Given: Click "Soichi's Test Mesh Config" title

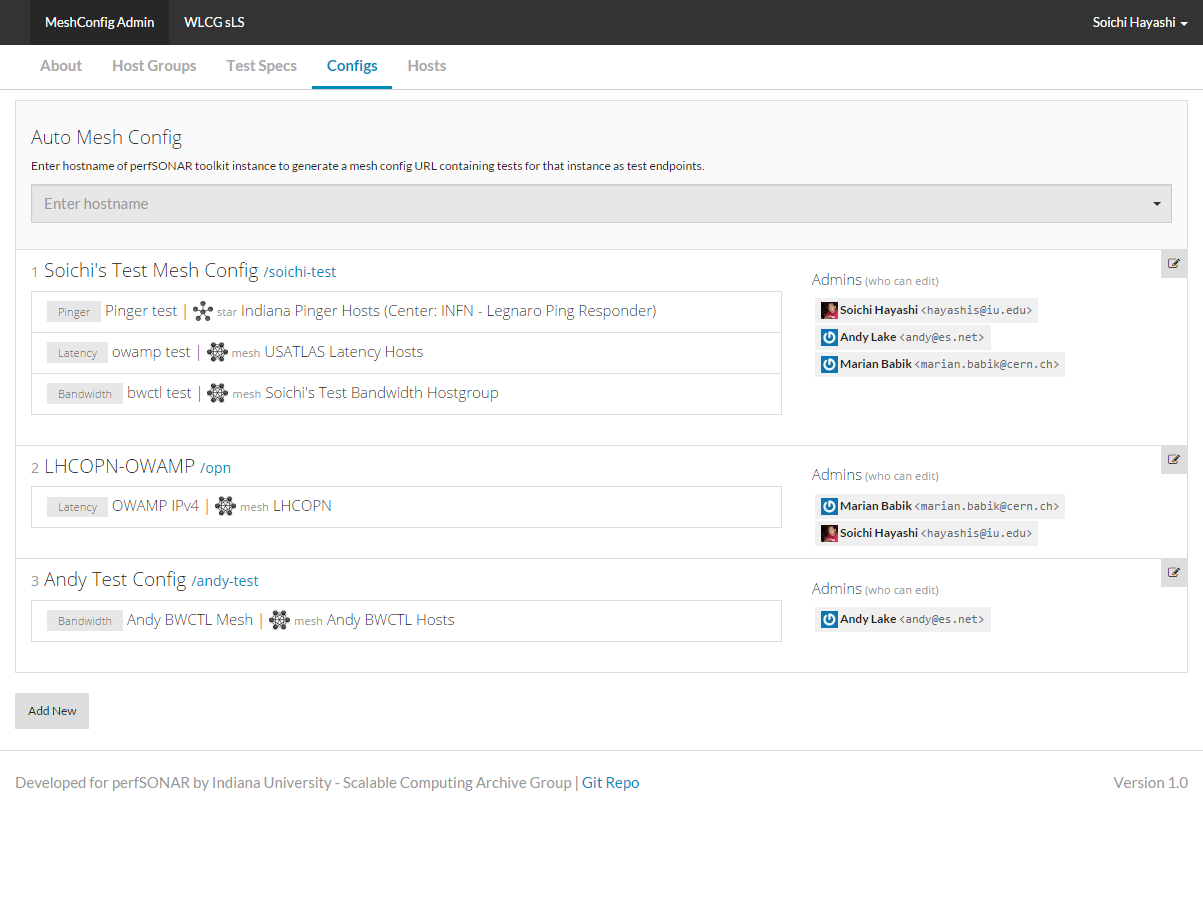Looking at the screenshot, I should (x=151, y=270).
